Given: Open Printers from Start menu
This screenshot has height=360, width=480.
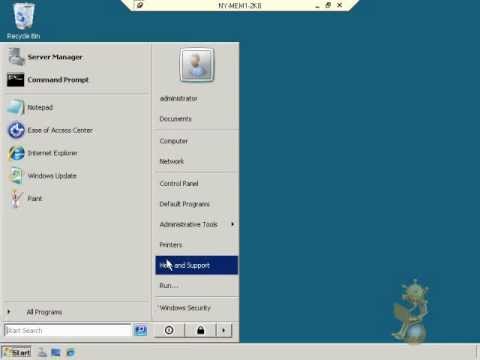Looking at the screenshot, I should (x=197, y=245).
